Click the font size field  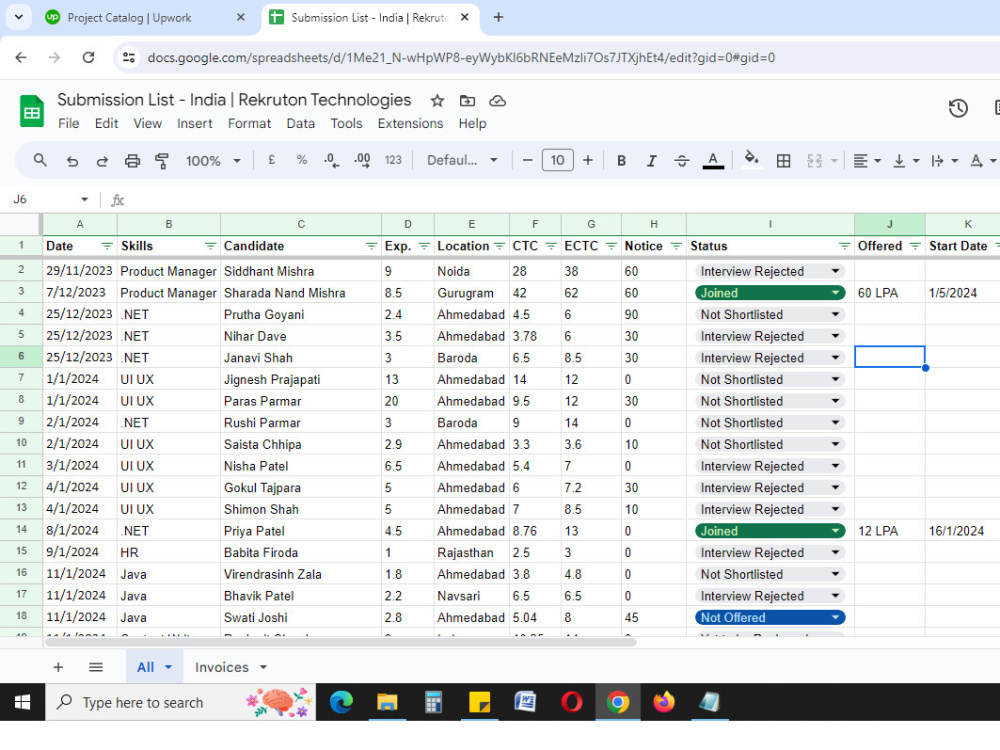pos(557,160)
